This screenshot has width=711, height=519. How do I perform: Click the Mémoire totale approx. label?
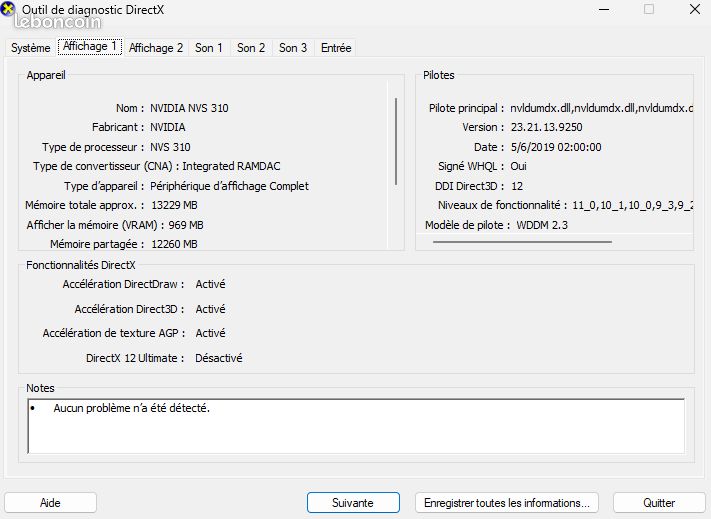tap(84, 205)
